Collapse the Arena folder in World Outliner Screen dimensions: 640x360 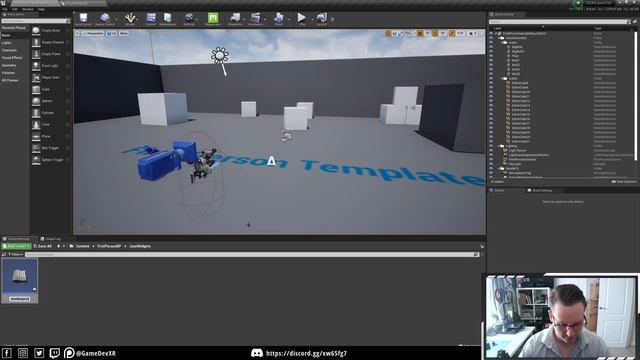click(502, 42)
